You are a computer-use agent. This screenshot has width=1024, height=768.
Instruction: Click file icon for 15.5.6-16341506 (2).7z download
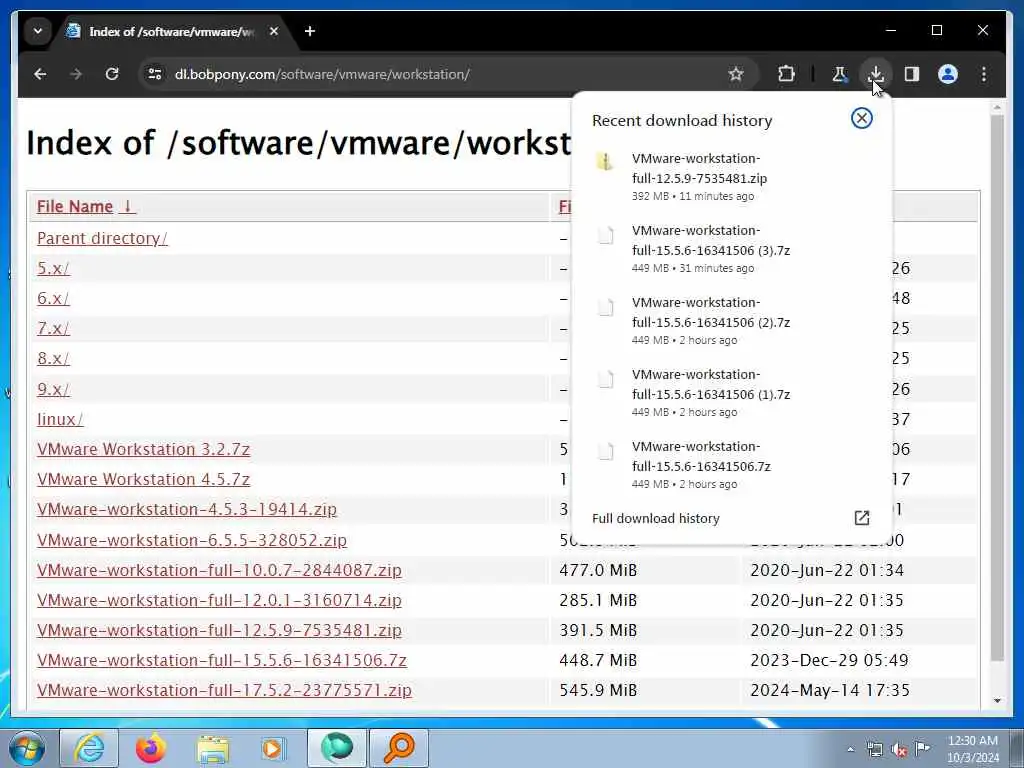click(x=606, y=306)
